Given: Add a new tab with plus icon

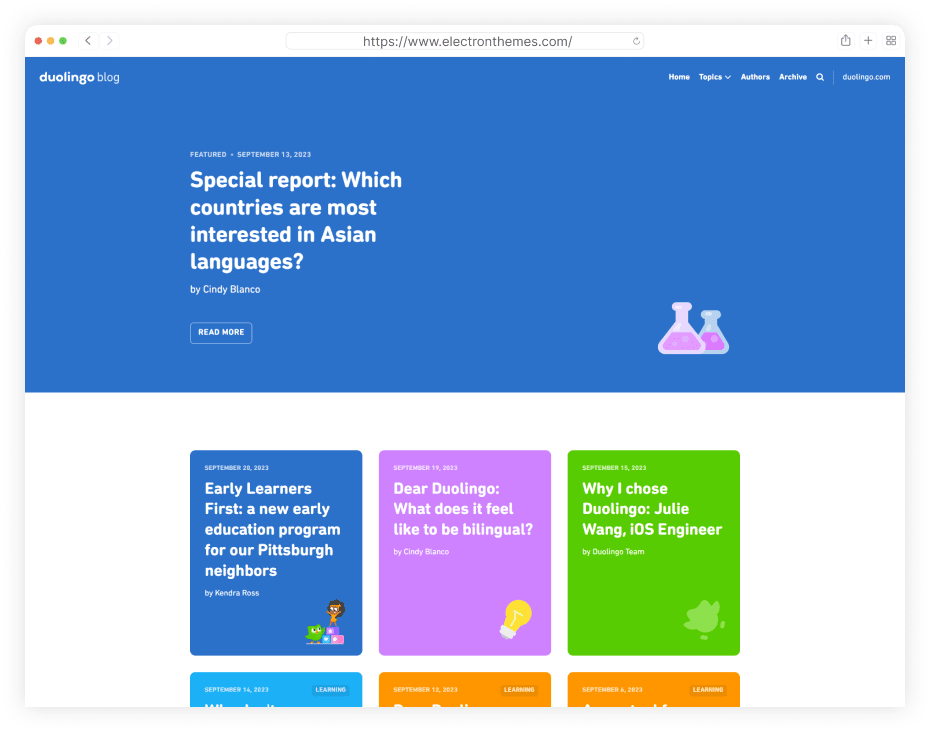Looking at the screenshot, I should (868, 40).
